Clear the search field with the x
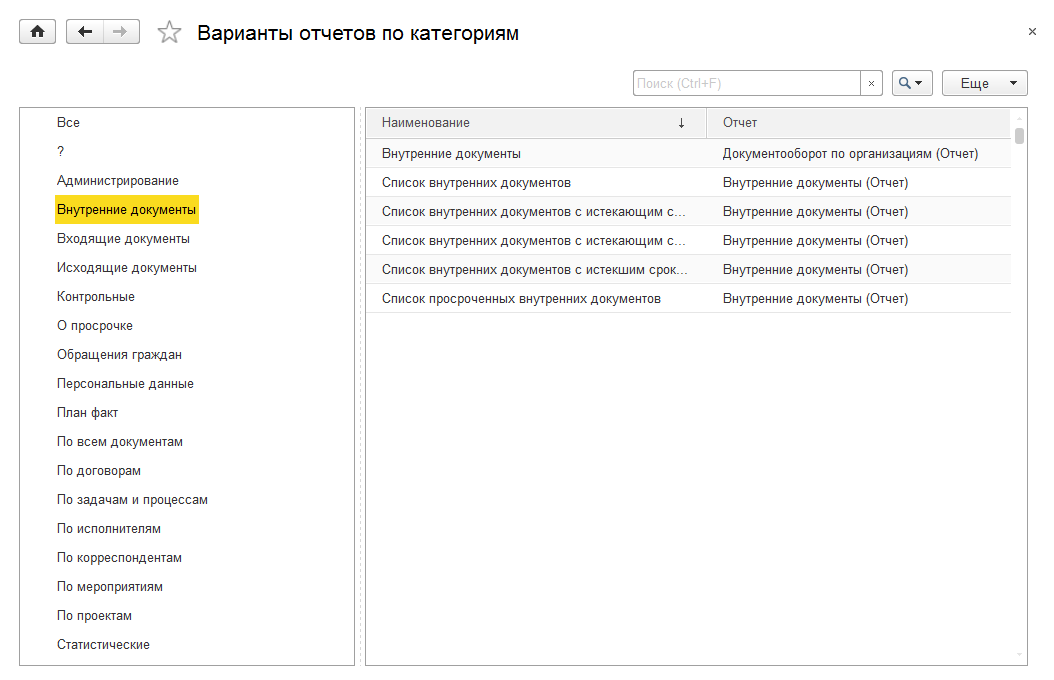 [x=871, y=84]
